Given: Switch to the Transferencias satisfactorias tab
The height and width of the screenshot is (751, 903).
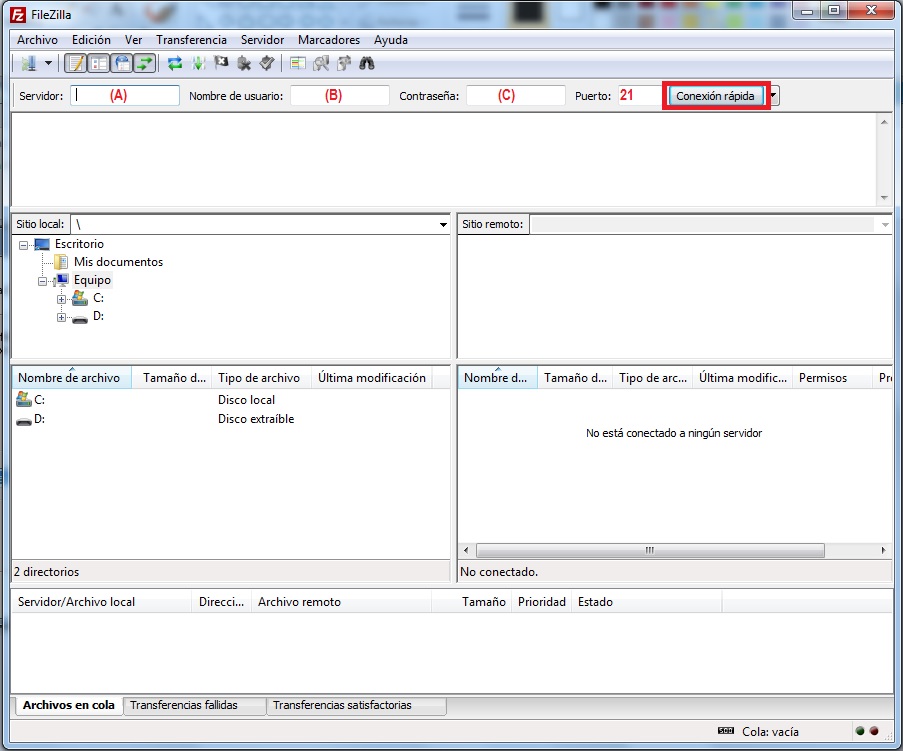Looking at the screenshot, I should pyautogui.click(x=356, y=706).
